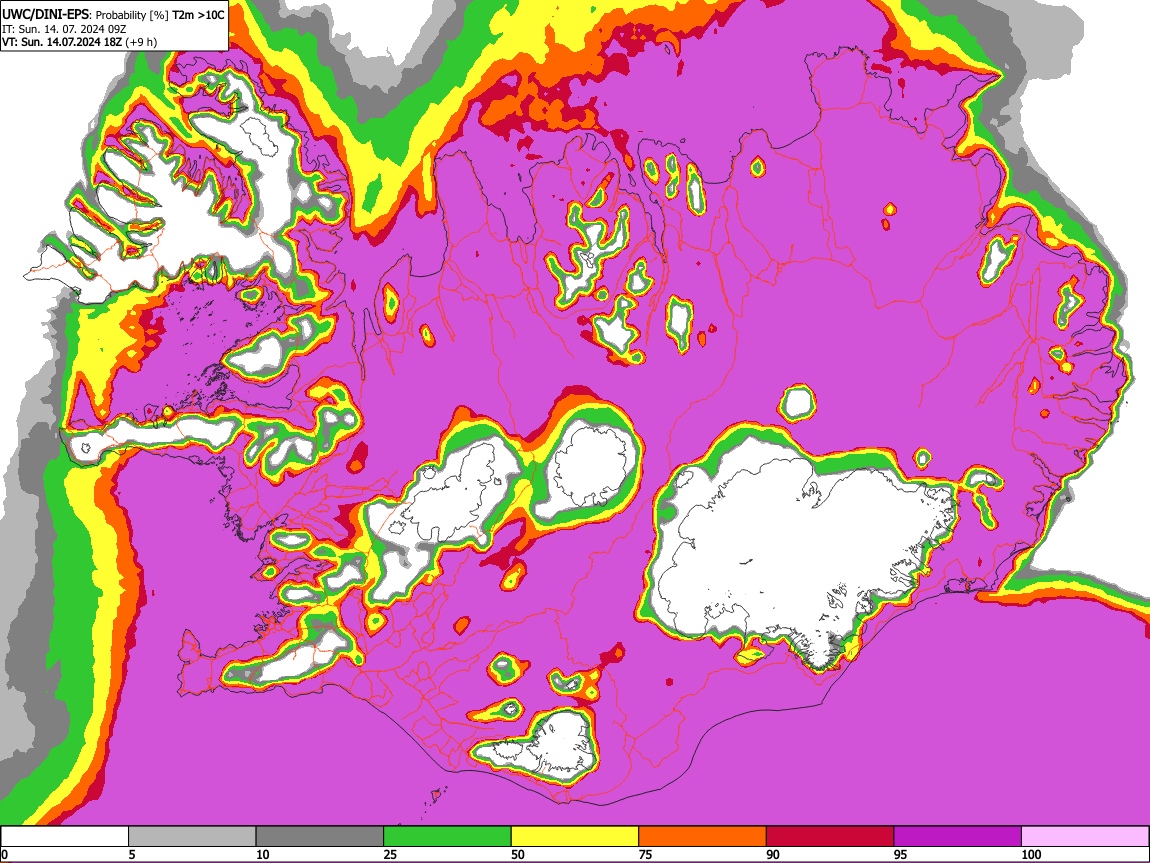
Task: Click the legend value '5'
Action: (x=132, y=854)
